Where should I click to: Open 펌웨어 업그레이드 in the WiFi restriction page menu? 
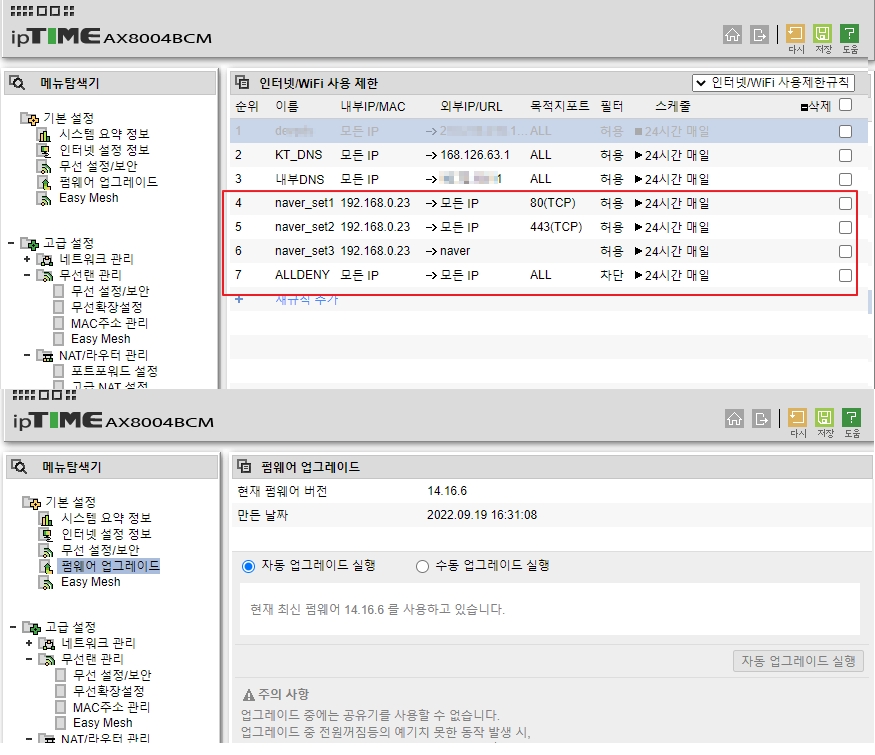pos(108,182)
